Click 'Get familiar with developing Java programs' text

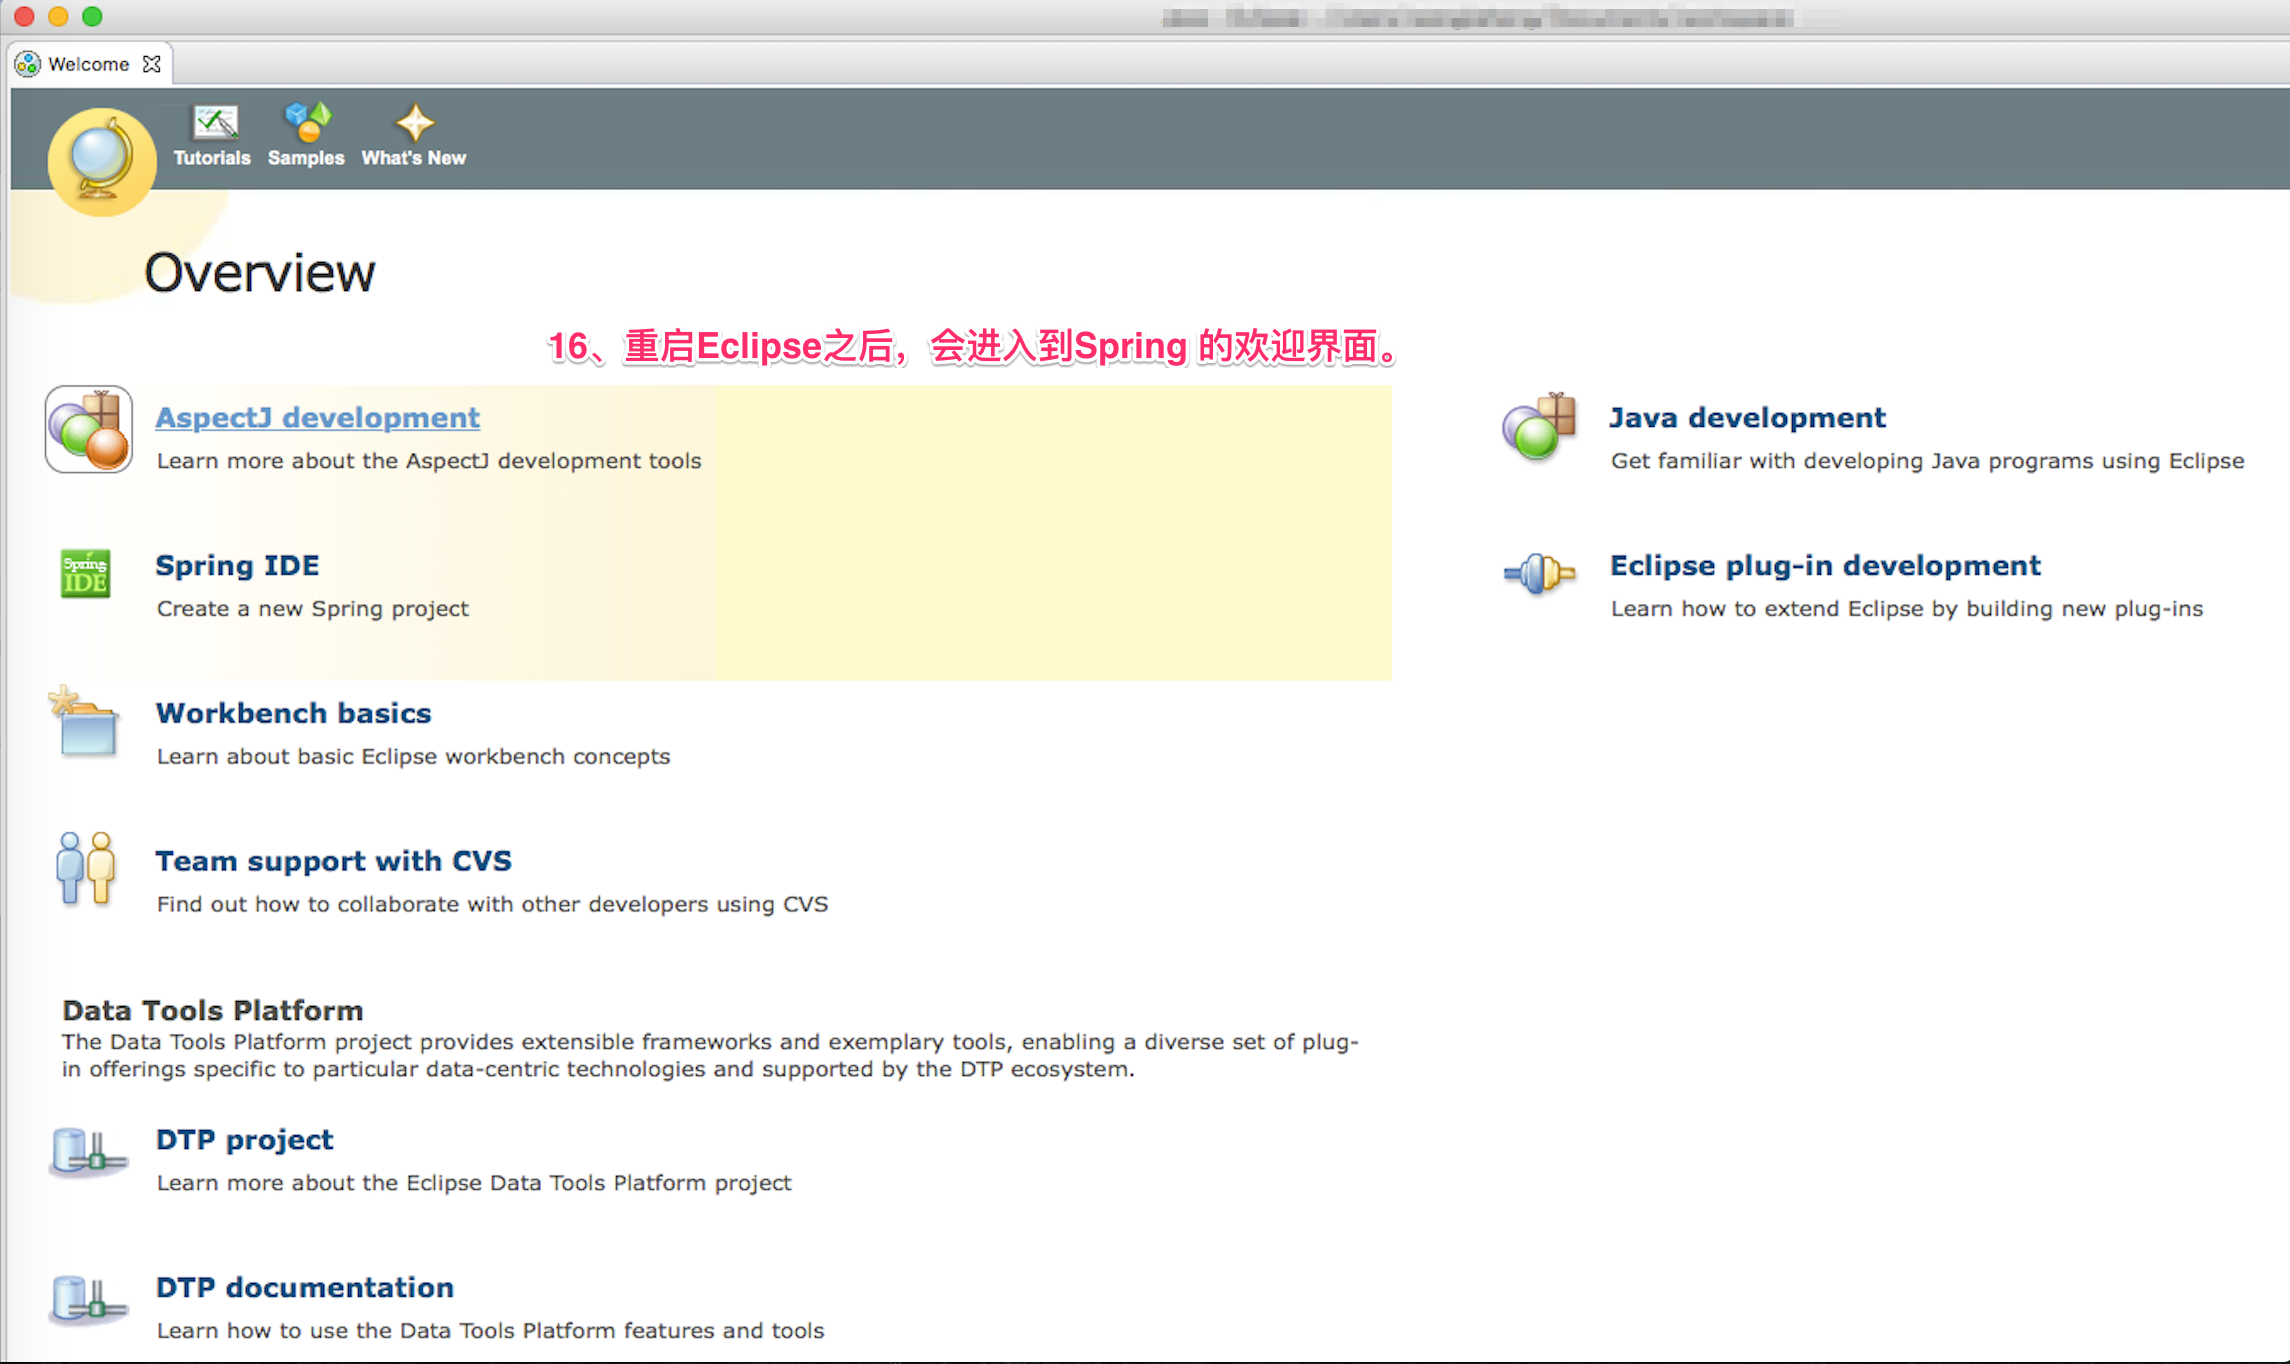coord(1928,461)
